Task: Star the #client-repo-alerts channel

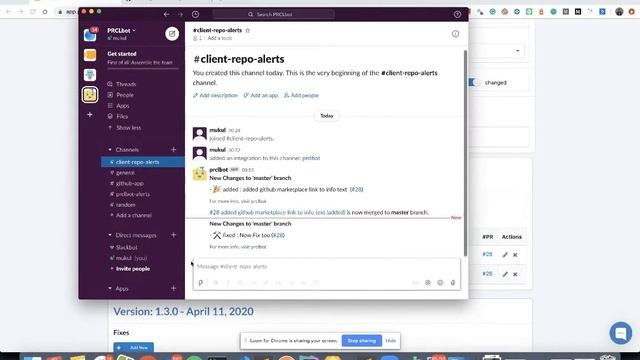Action: pyautogui.click(x=247, y=30)
